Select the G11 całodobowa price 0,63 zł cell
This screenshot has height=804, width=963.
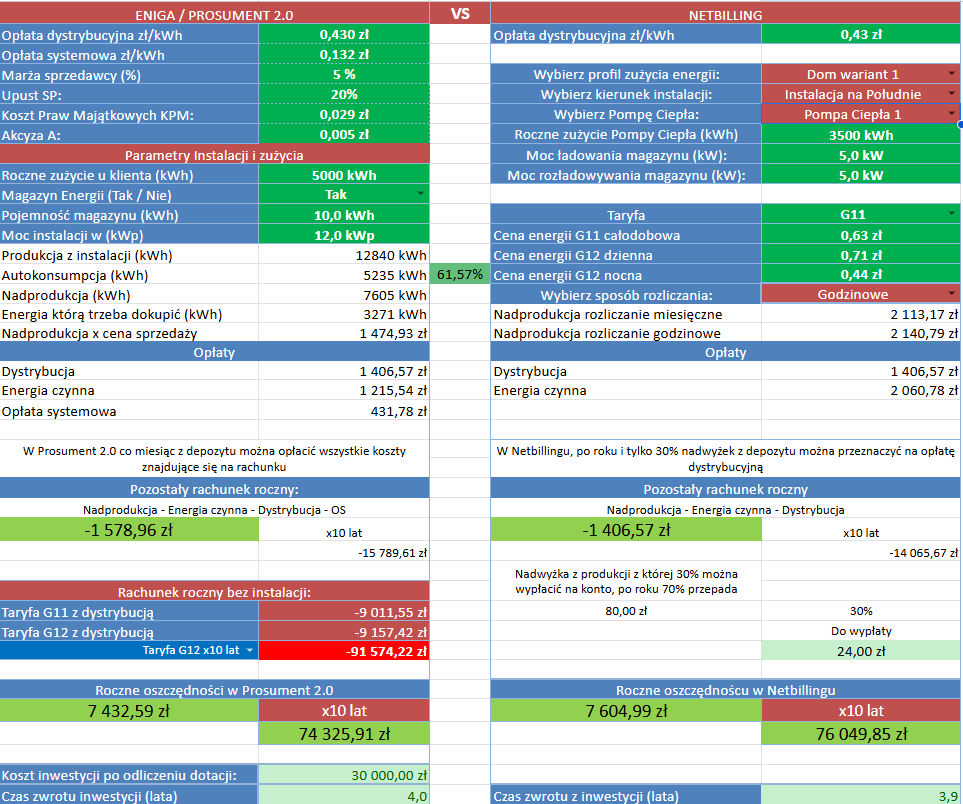[x=860, y=235]
